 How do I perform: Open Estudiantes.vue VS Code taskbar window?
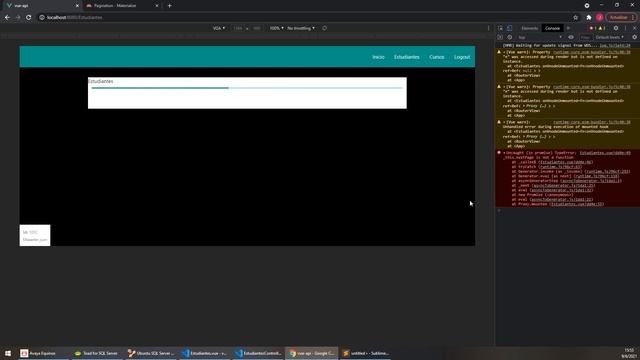pyautogui.click(x=204, y=353)
